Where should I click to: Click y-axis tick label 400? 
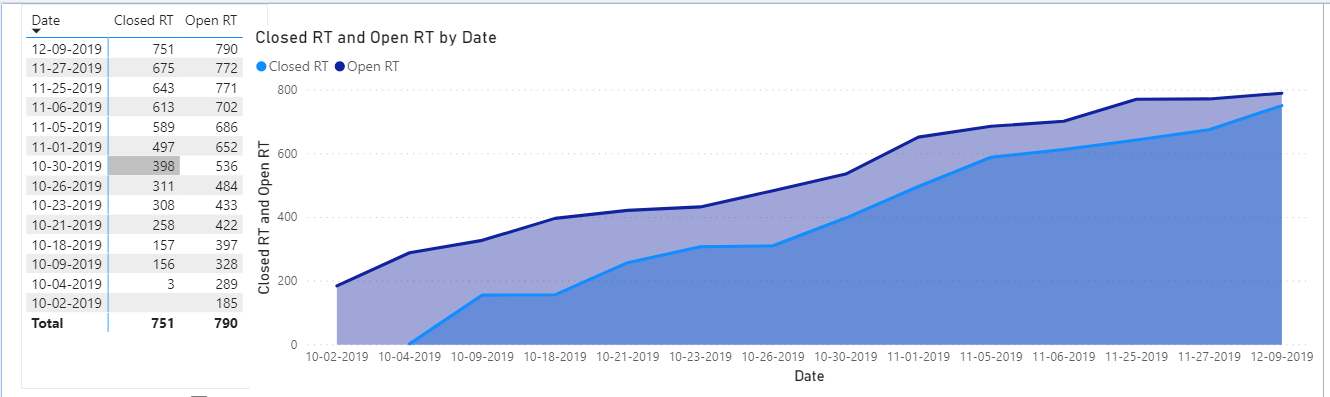287,217
